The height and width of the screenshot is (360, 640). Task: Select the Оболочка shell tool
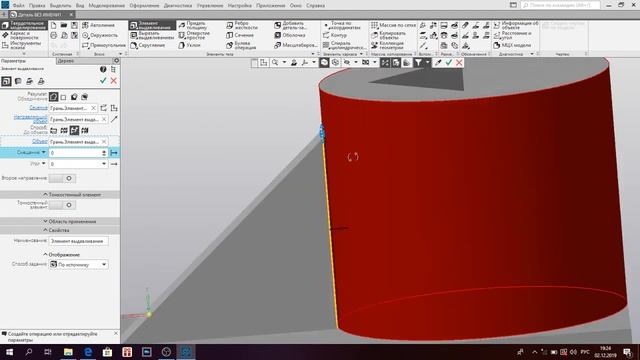coord(290,36)
